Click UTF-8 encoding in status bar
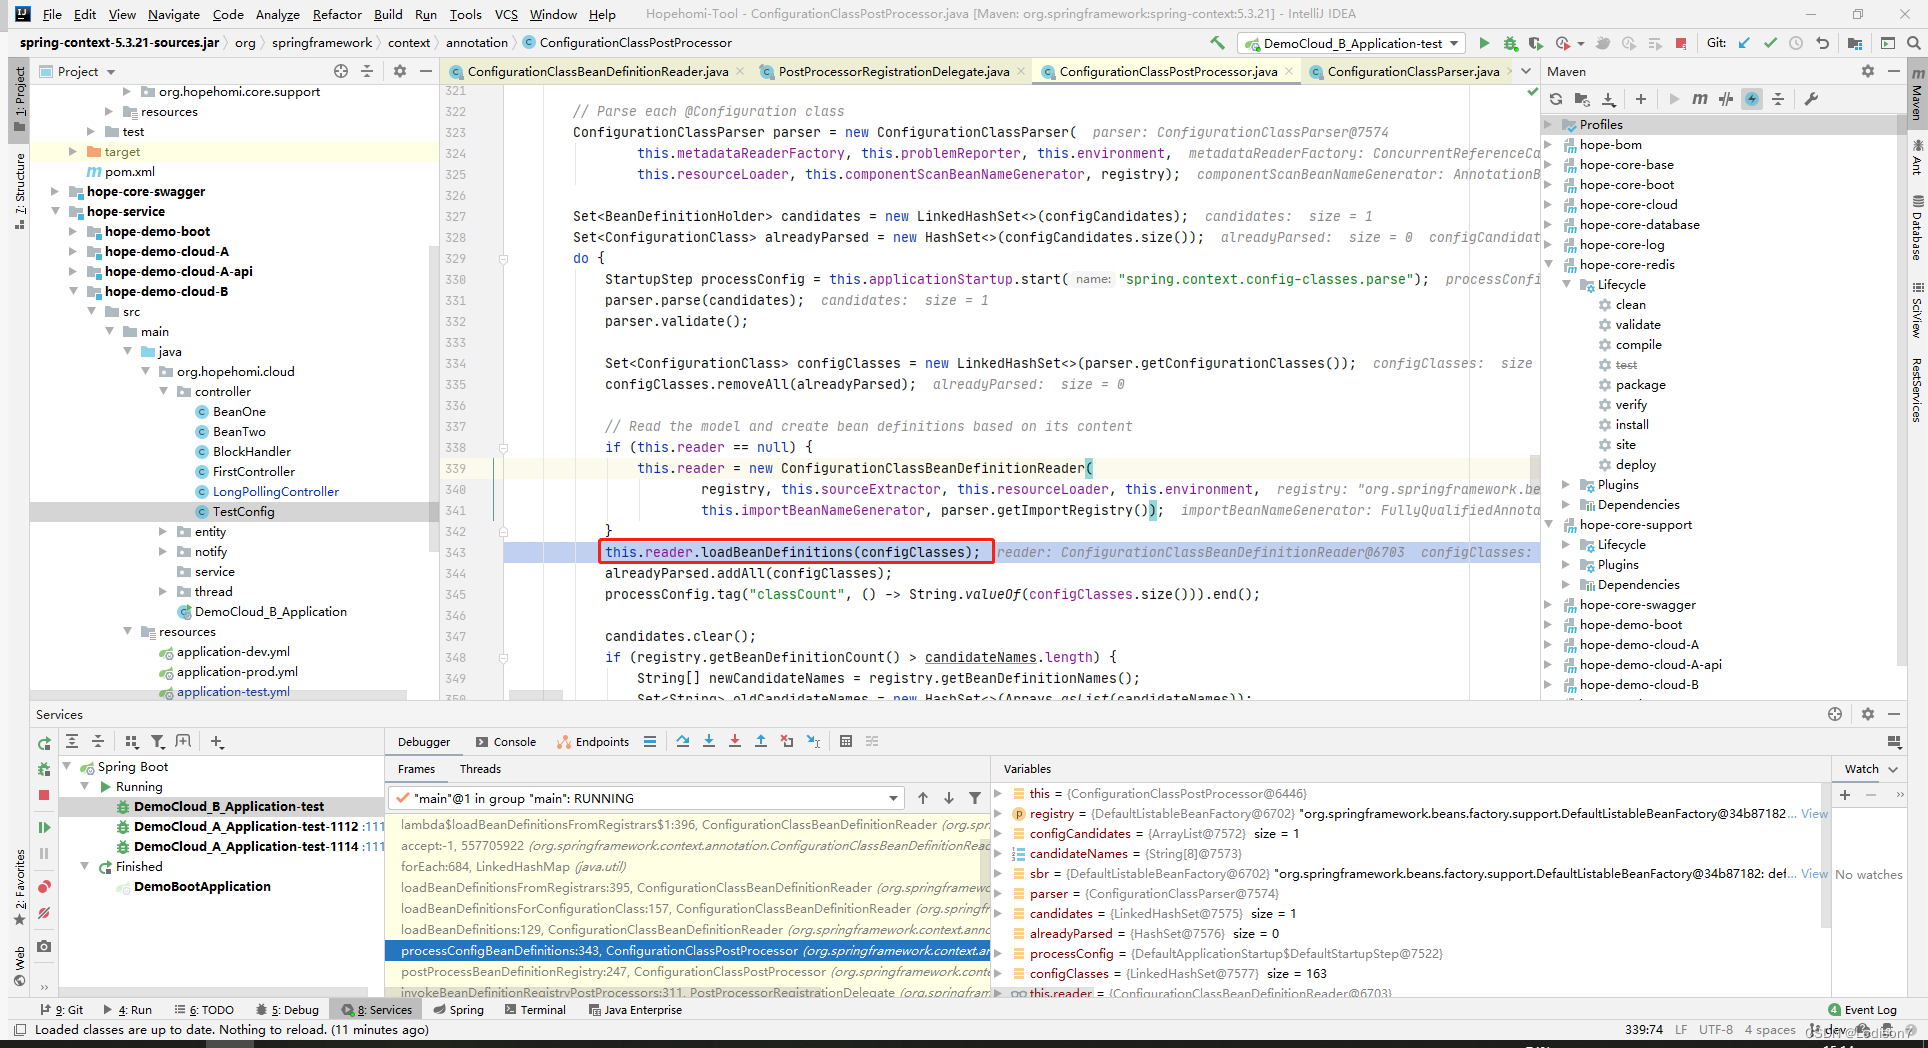Viewport: 1928px width, 1048px height. tap(1716, 1029)
